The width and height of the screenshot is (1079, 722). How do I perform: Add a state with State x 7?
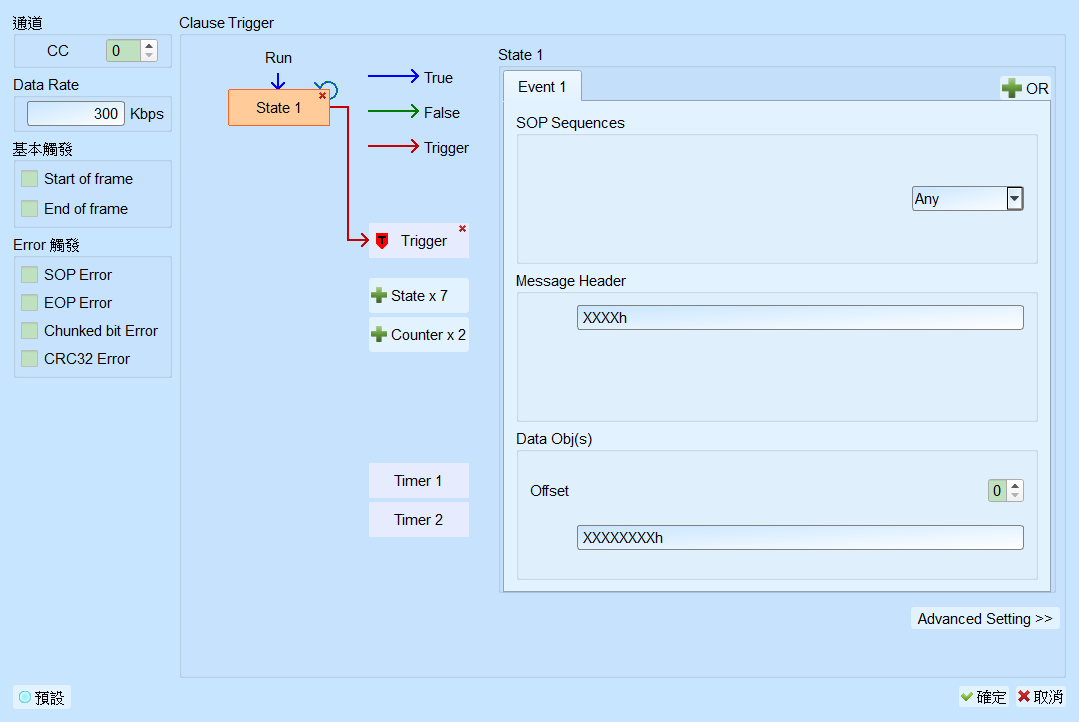418,296
